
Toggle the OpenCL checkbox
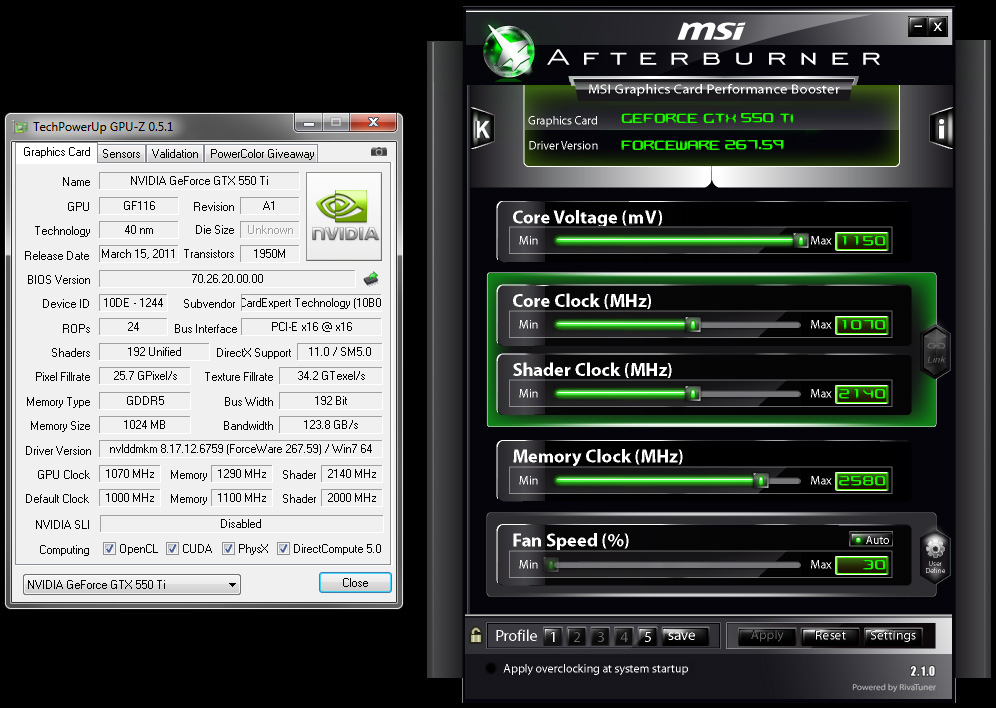tap(109, 549)
